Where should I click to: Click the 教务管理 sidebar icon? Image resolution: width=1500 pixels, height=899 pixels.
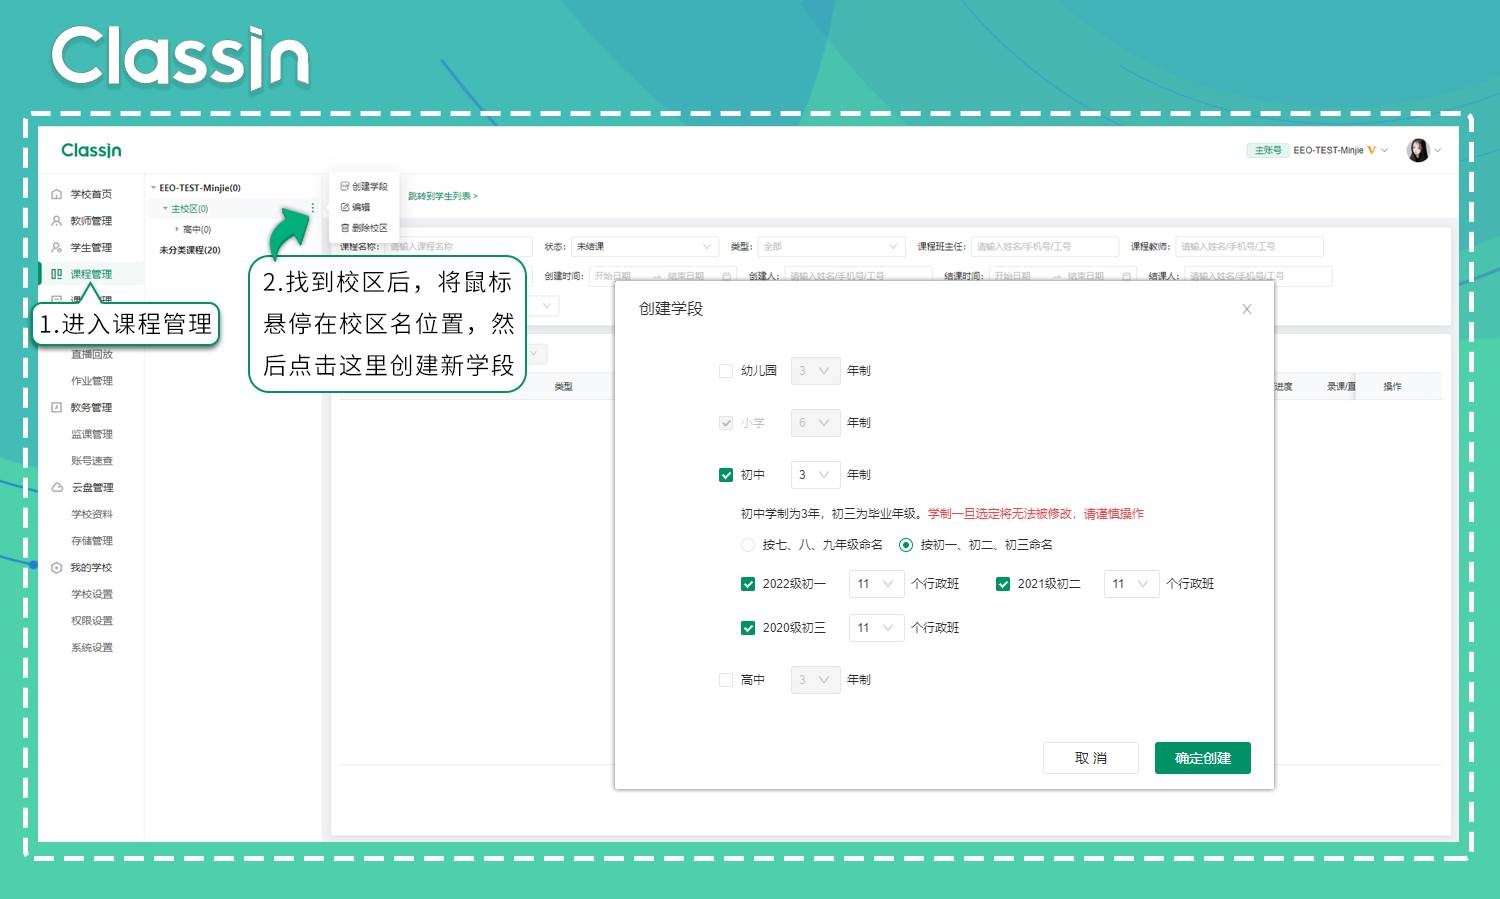[56, 407]
